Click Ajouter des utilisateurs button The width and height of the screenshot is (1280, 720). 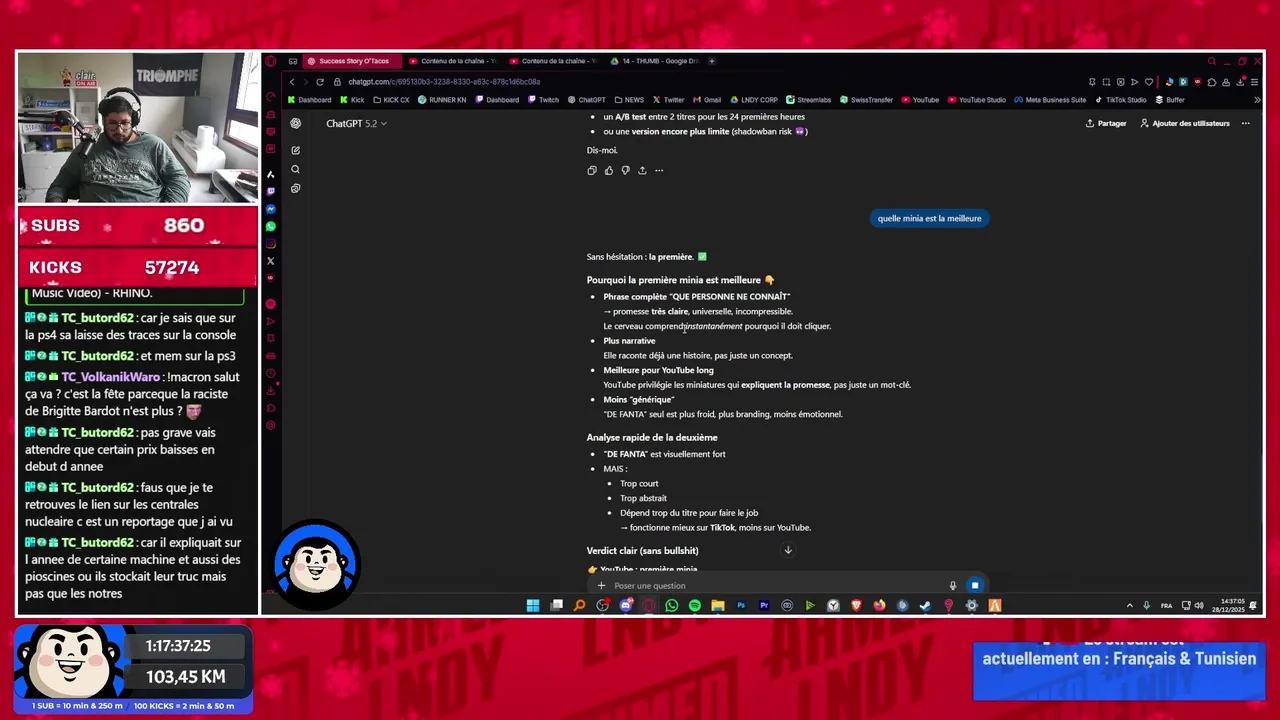pos(1185,123)
